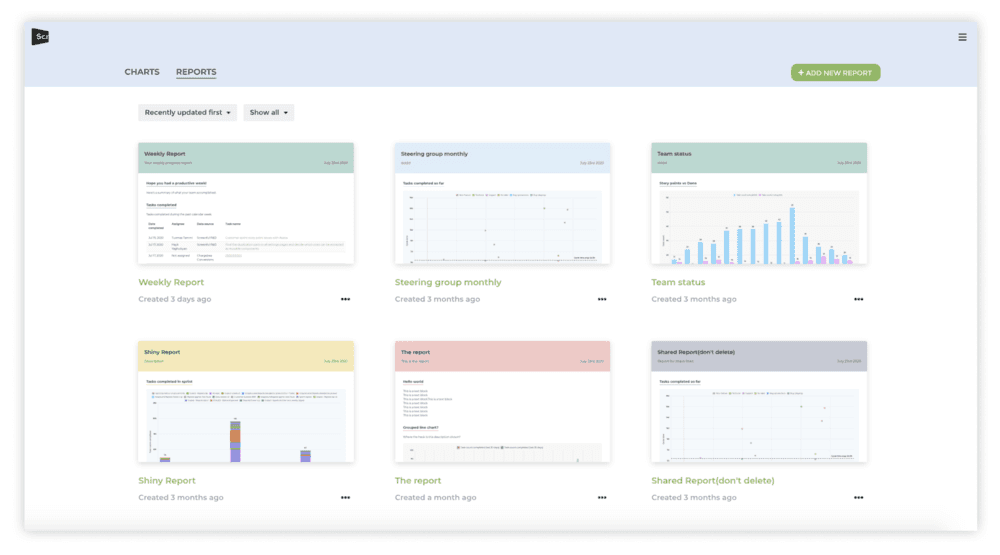
Task: Select the Reports tab
Action: [x=196, y=72]
